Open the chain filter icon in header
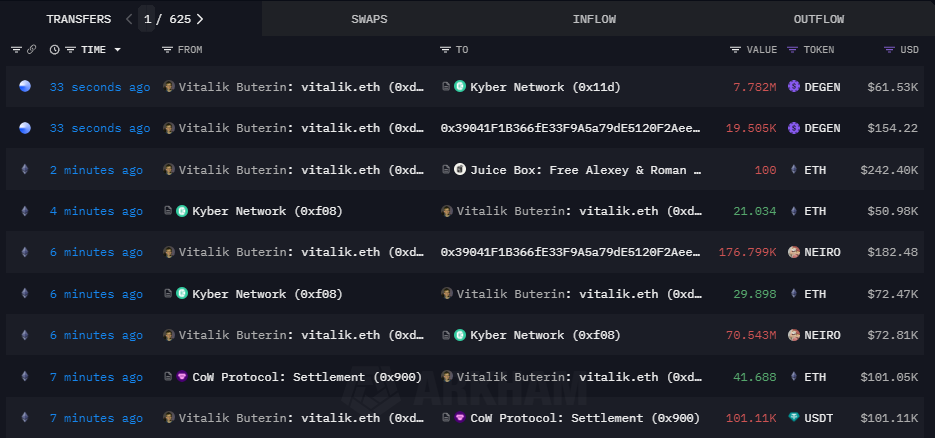The width and height of the screenshot is (935, 438). tap(16, 50)
